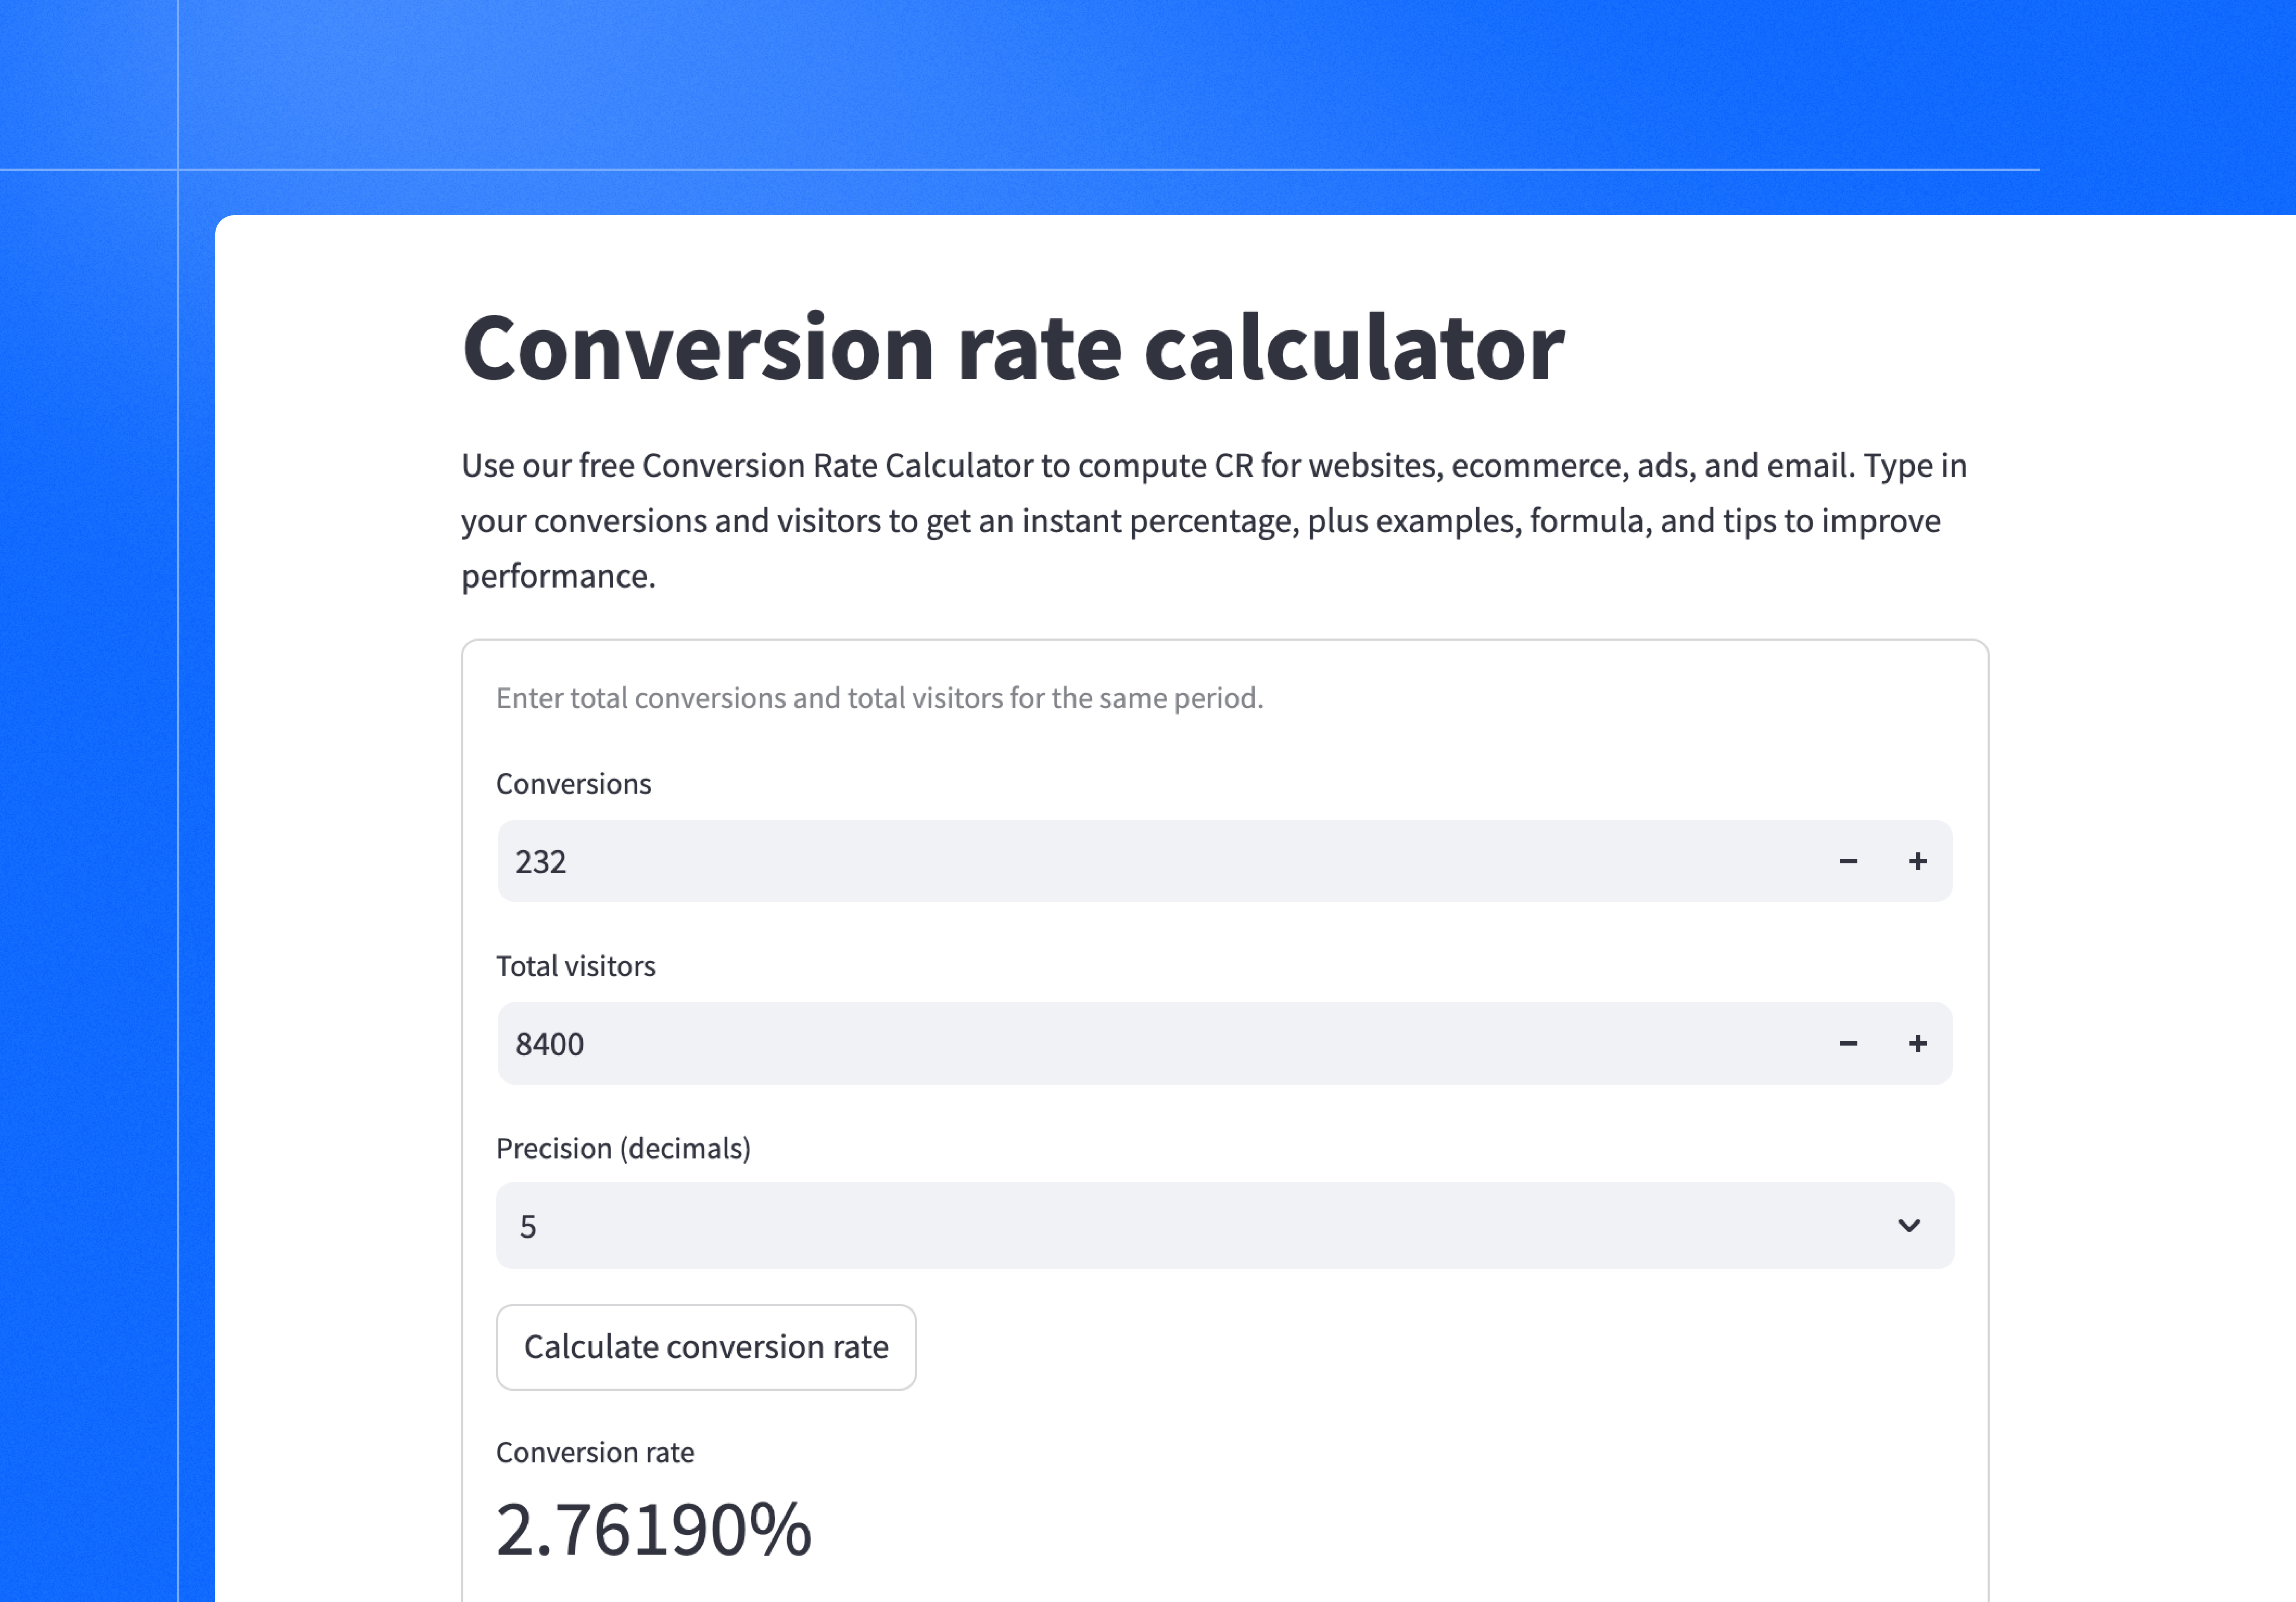2296x1602 pixels.
Task: Click the blue banner above the card
Action: click(x=1100, y=90)
